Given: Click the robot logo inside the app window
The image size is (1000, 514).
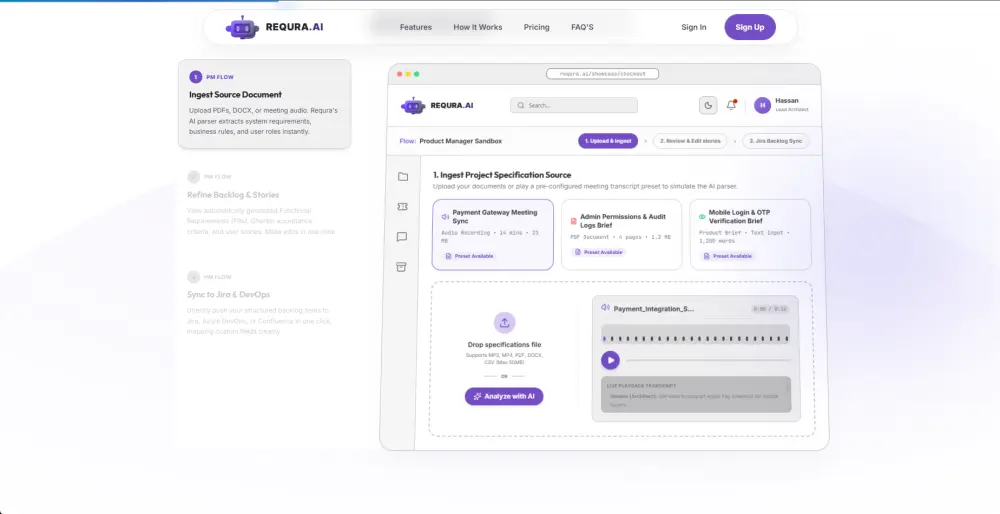Looking at the screenshot, I should point(413,105).
